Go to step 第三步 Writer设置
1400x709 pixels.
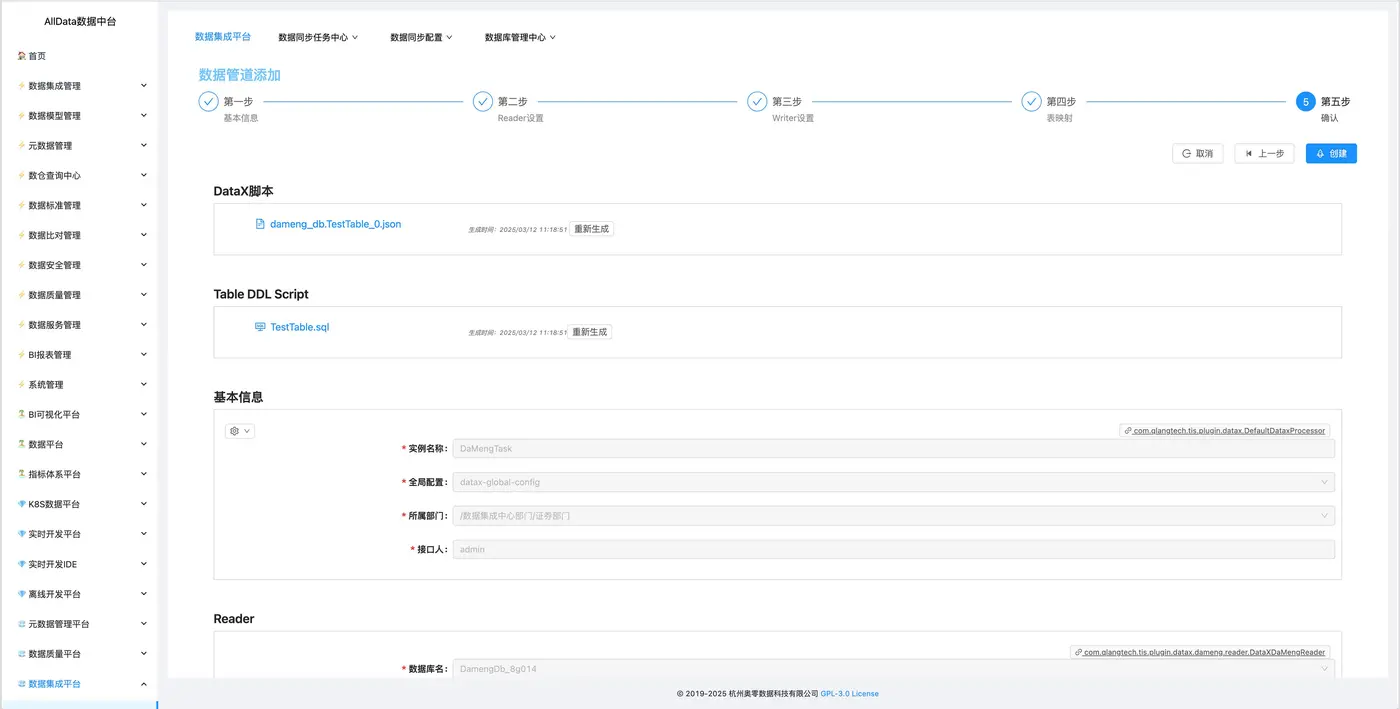pyautogui.click(x=781, y=108)
